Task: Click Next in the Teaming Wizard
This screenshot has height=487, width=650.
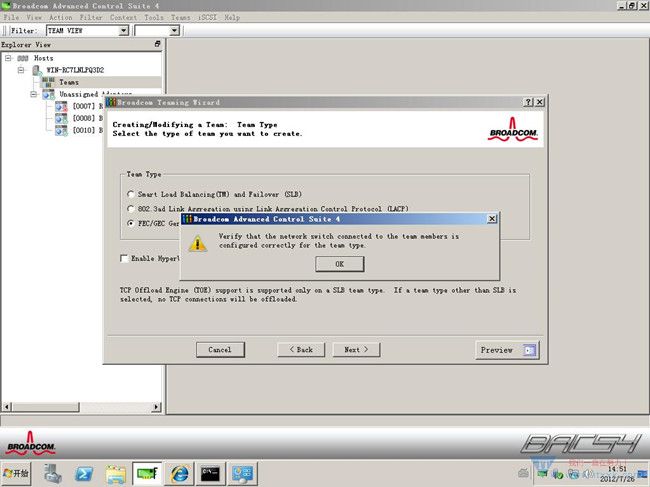Action: (x=356, y=350)
